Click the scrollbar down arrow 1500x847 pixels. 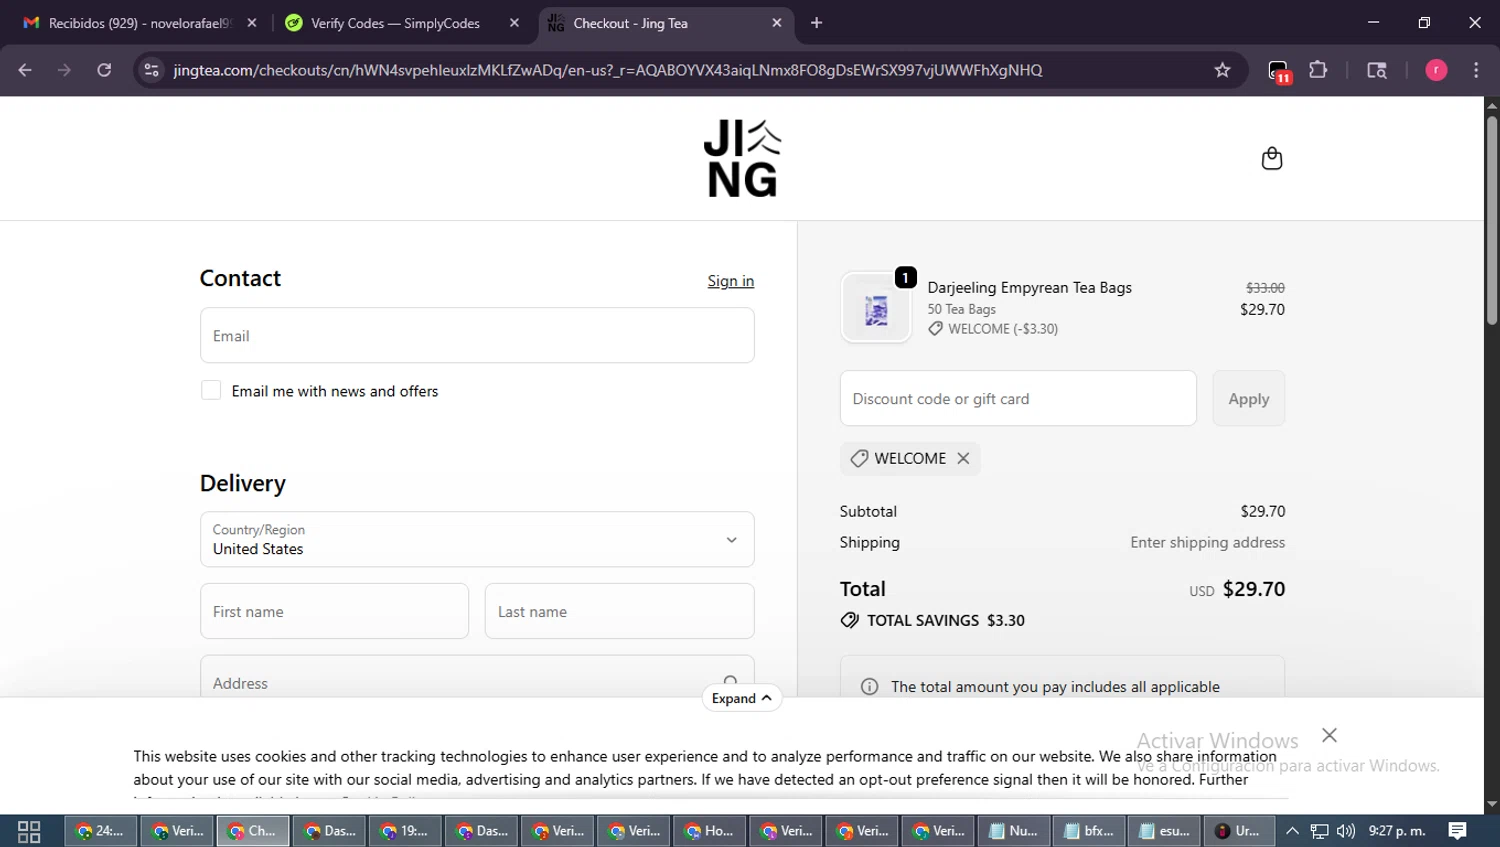[1491, 804]
